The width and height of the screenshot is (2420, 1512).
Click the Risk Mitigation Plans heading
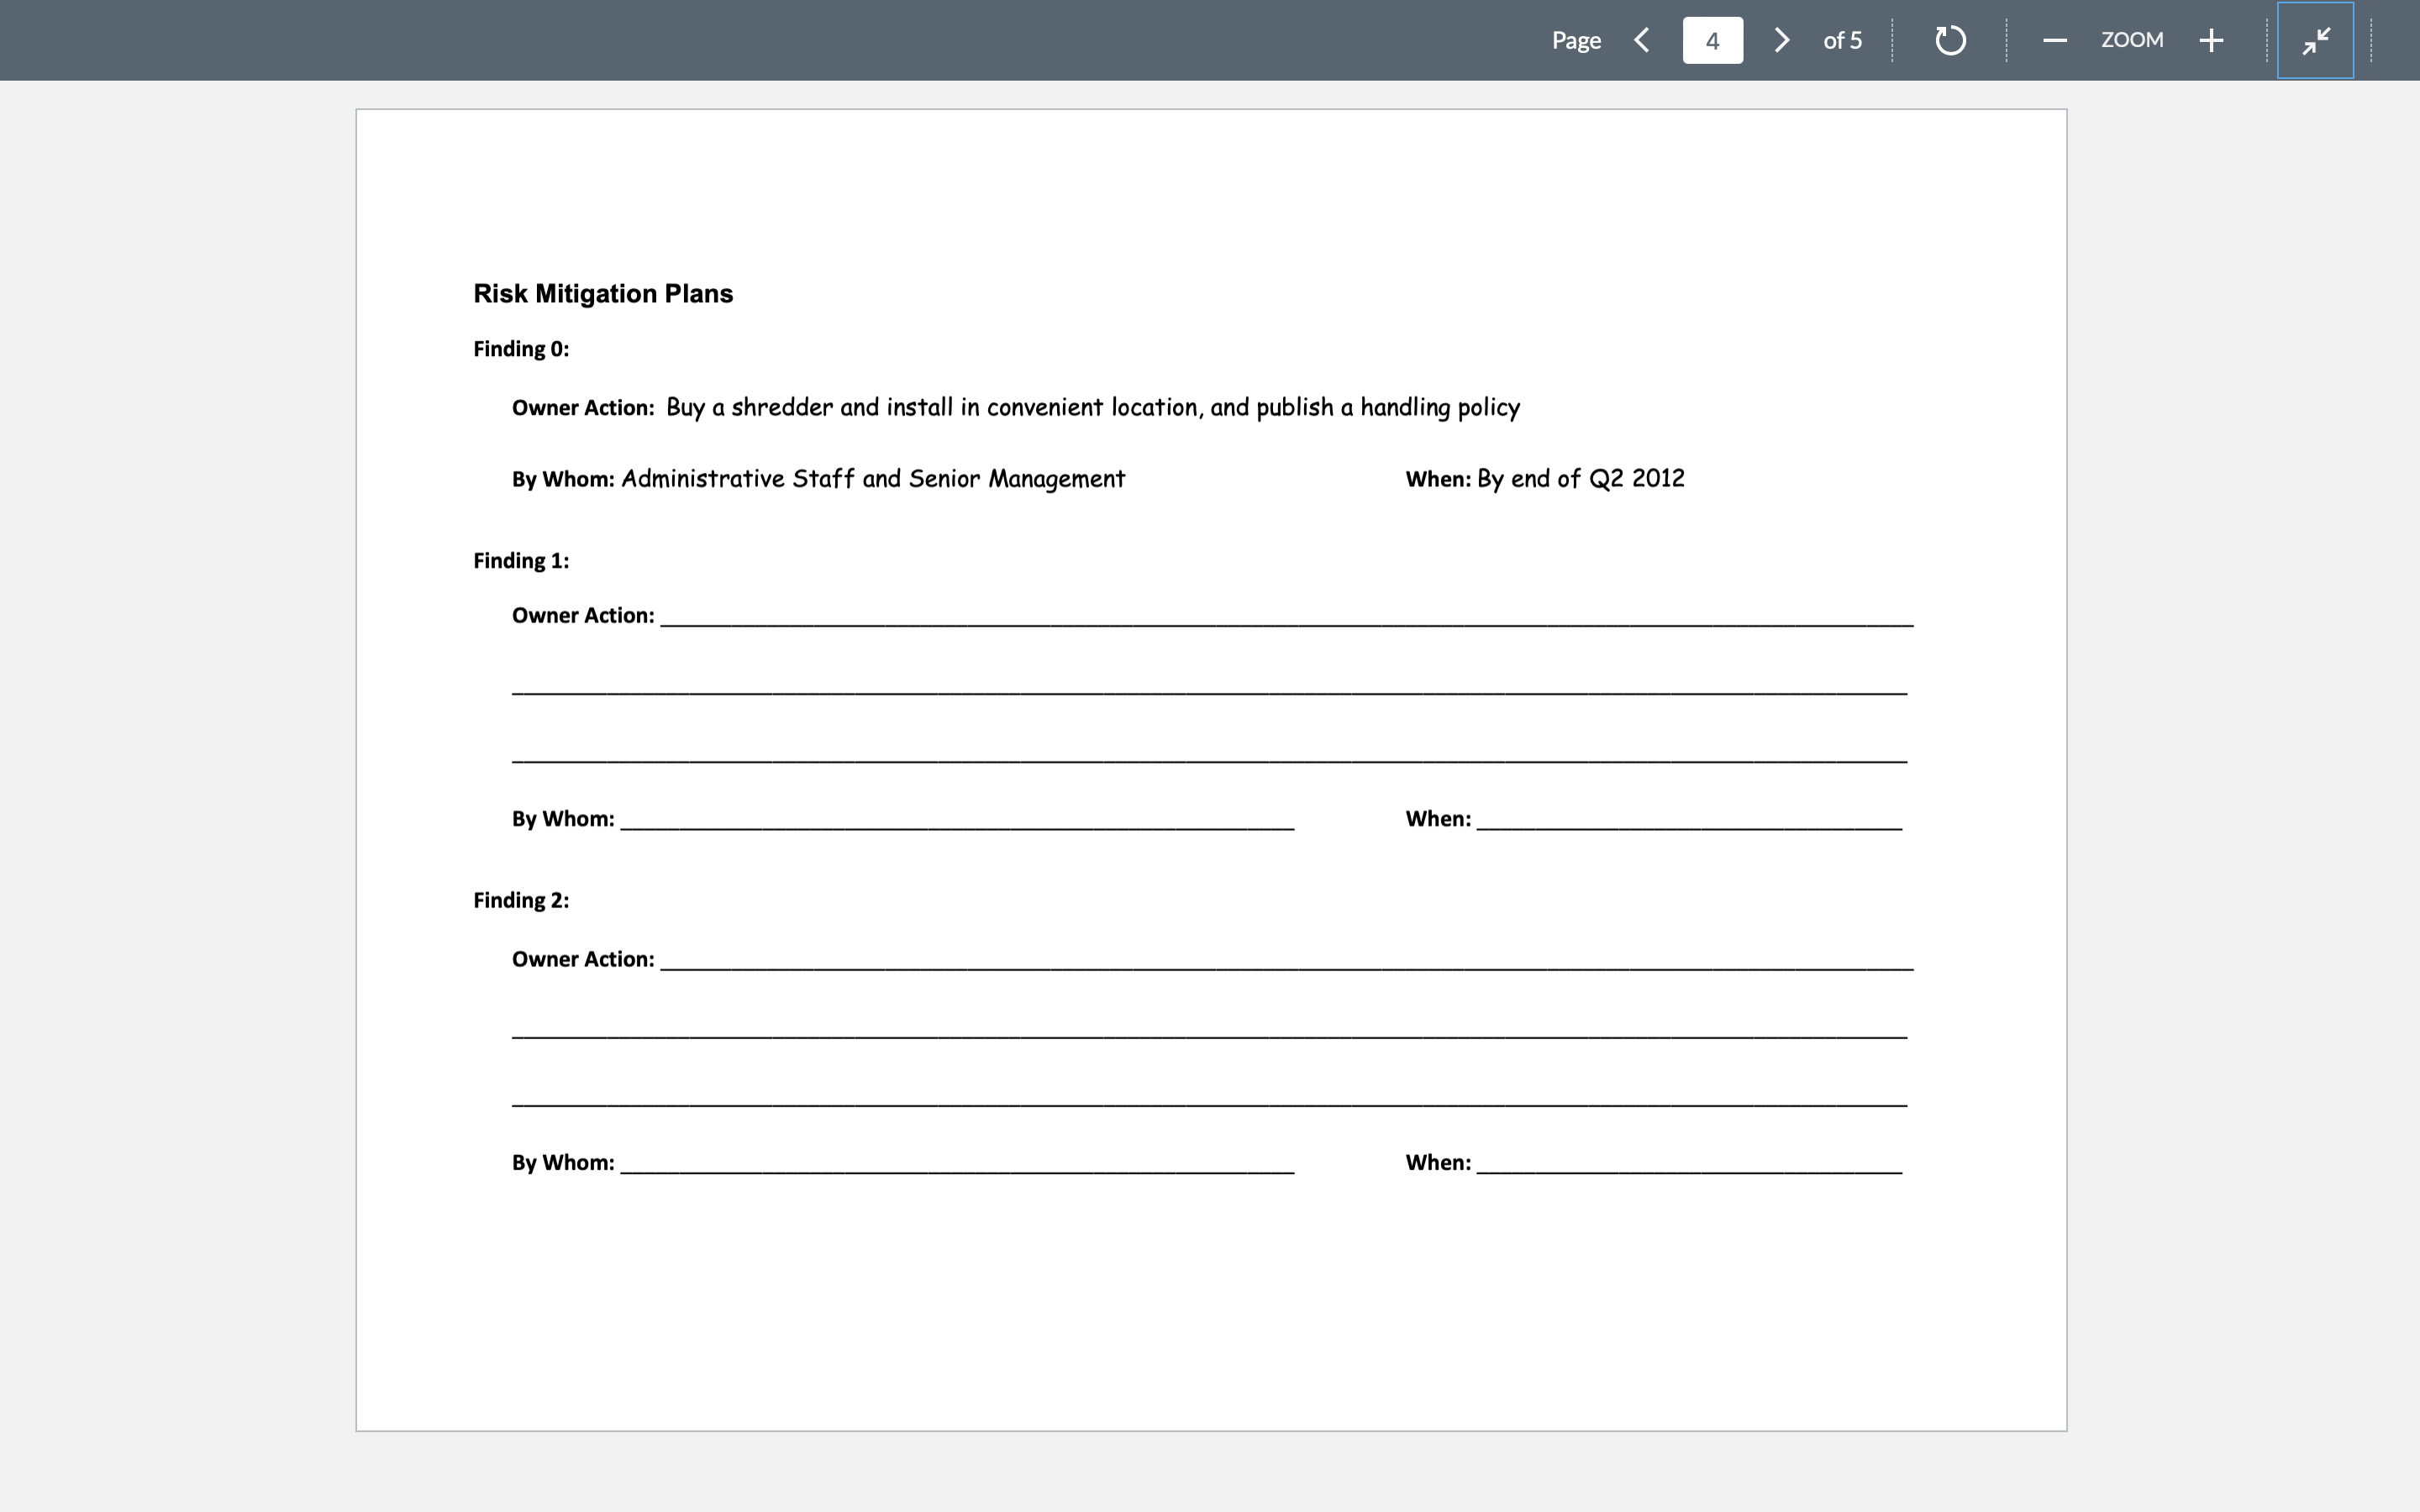click(603, 293)
